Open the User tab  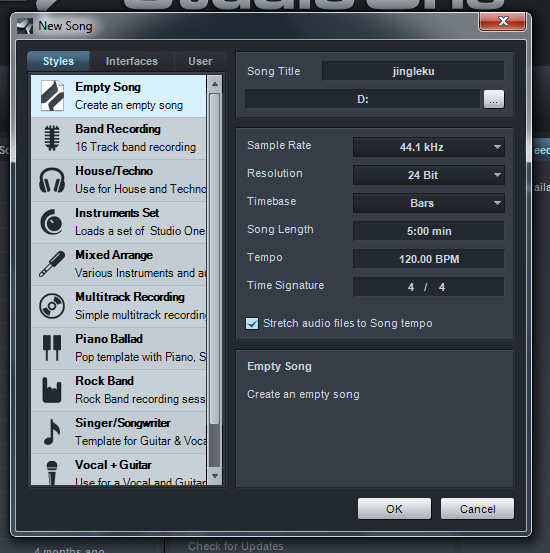pyautogui.click(x=200, y=61)
